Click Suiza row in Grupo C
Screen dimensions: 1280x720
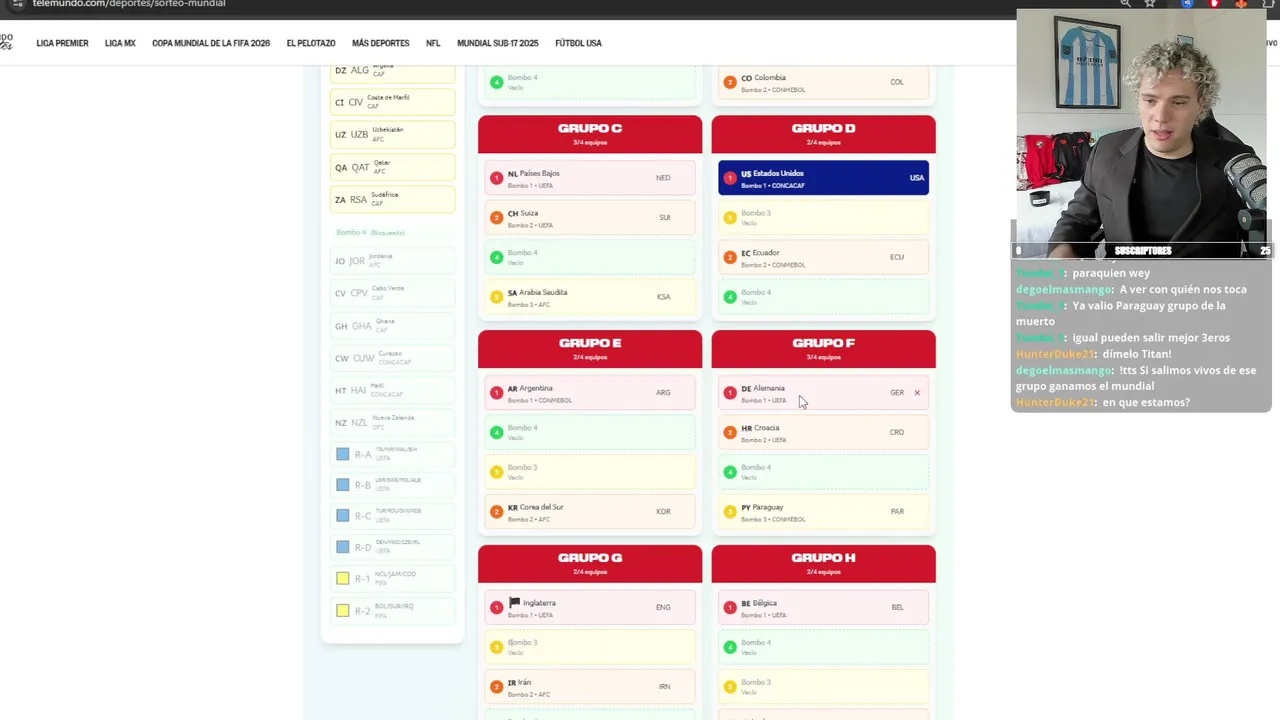coord(590,218)
